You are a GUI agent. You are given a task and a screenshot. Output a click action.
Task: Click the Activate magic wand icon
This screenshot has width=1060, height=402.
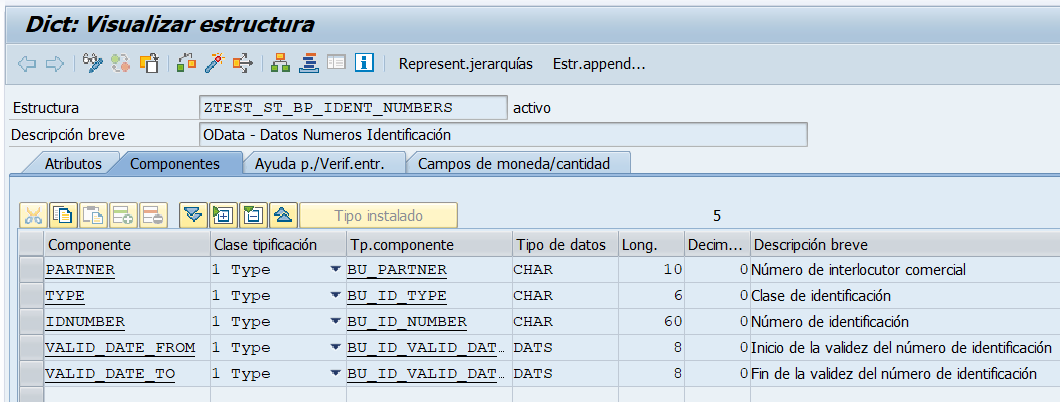tap(213, 64)
